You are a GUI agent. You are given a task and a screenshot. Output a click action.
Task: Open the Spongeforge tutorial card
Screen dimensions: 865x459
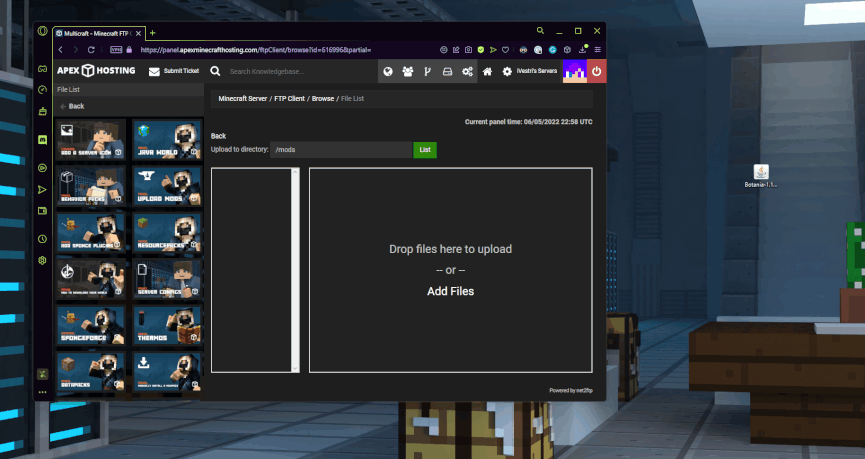[x=91, y=326]
